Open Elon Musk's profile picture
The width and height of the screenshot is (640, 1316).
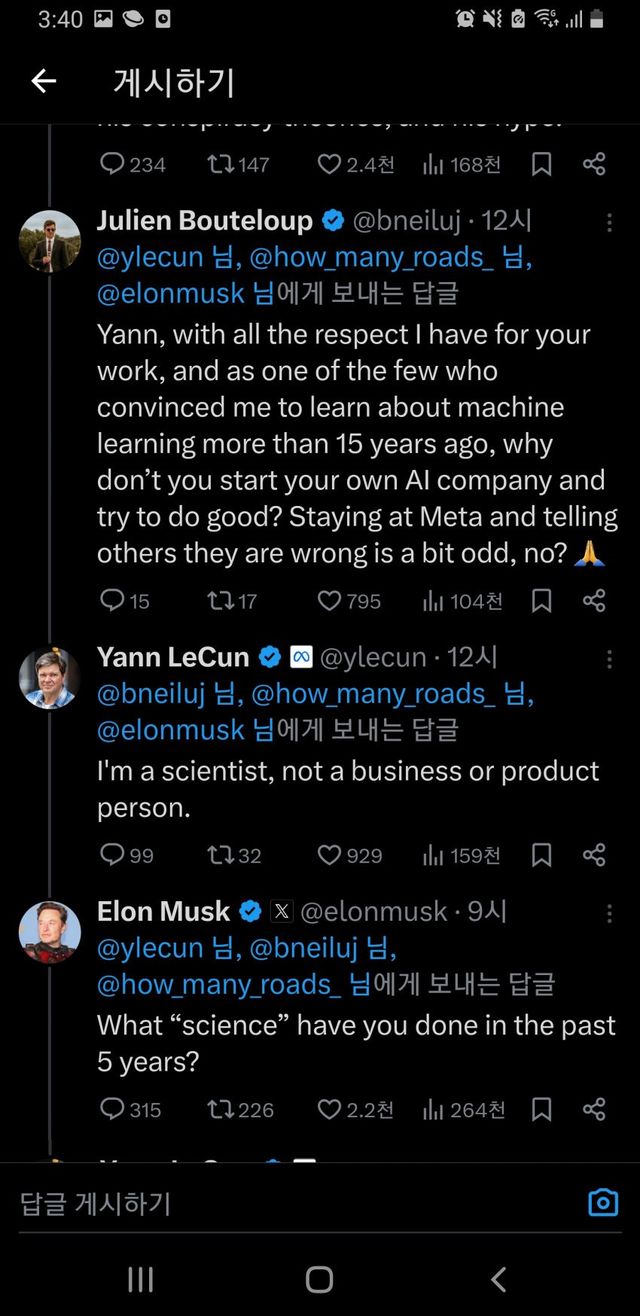[x=50, y=933]
